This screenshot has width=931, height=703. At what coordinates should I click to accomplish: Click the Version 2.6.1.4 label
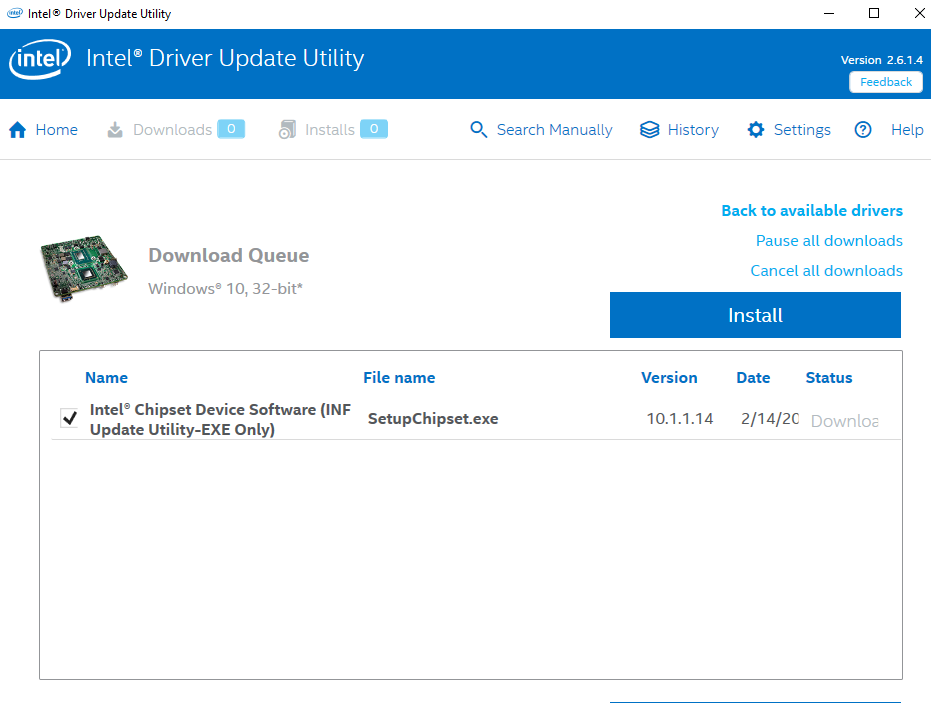coord(882,60)
